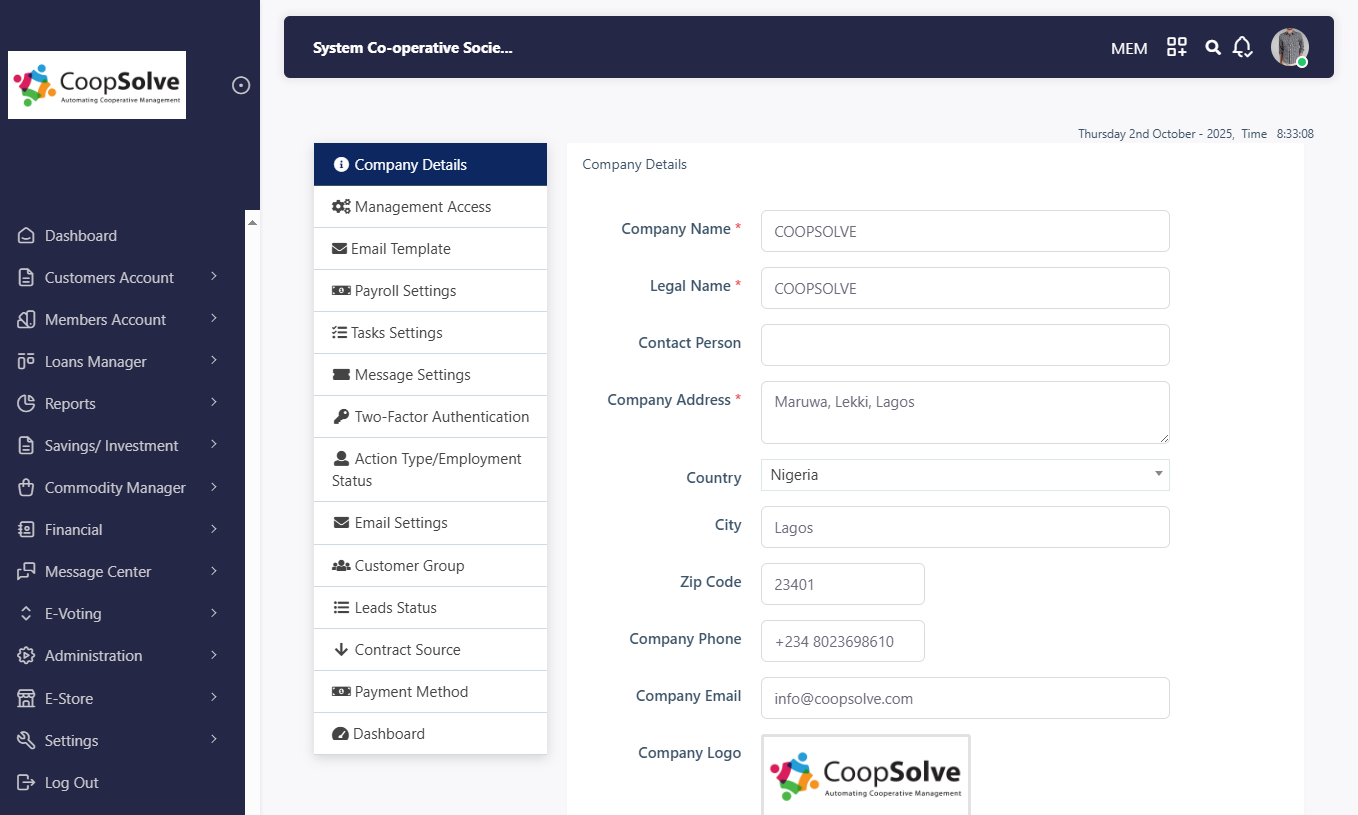The width and height of the screenshot is (1358, 815).
Task: Click the Dashboard home icon in sidebar
Action: click(26, 236)
